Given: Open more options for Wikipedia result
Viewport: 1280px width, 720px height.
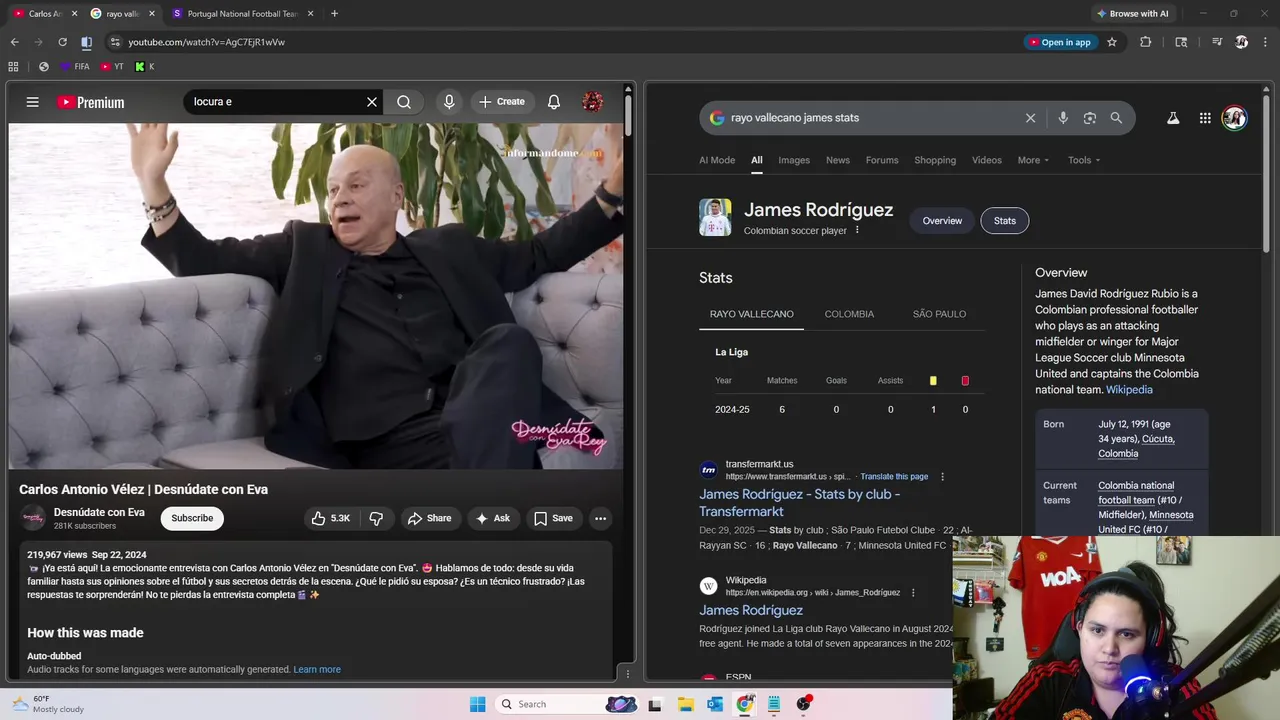Looking at the screenshot, I should click(x=913, y=593).
